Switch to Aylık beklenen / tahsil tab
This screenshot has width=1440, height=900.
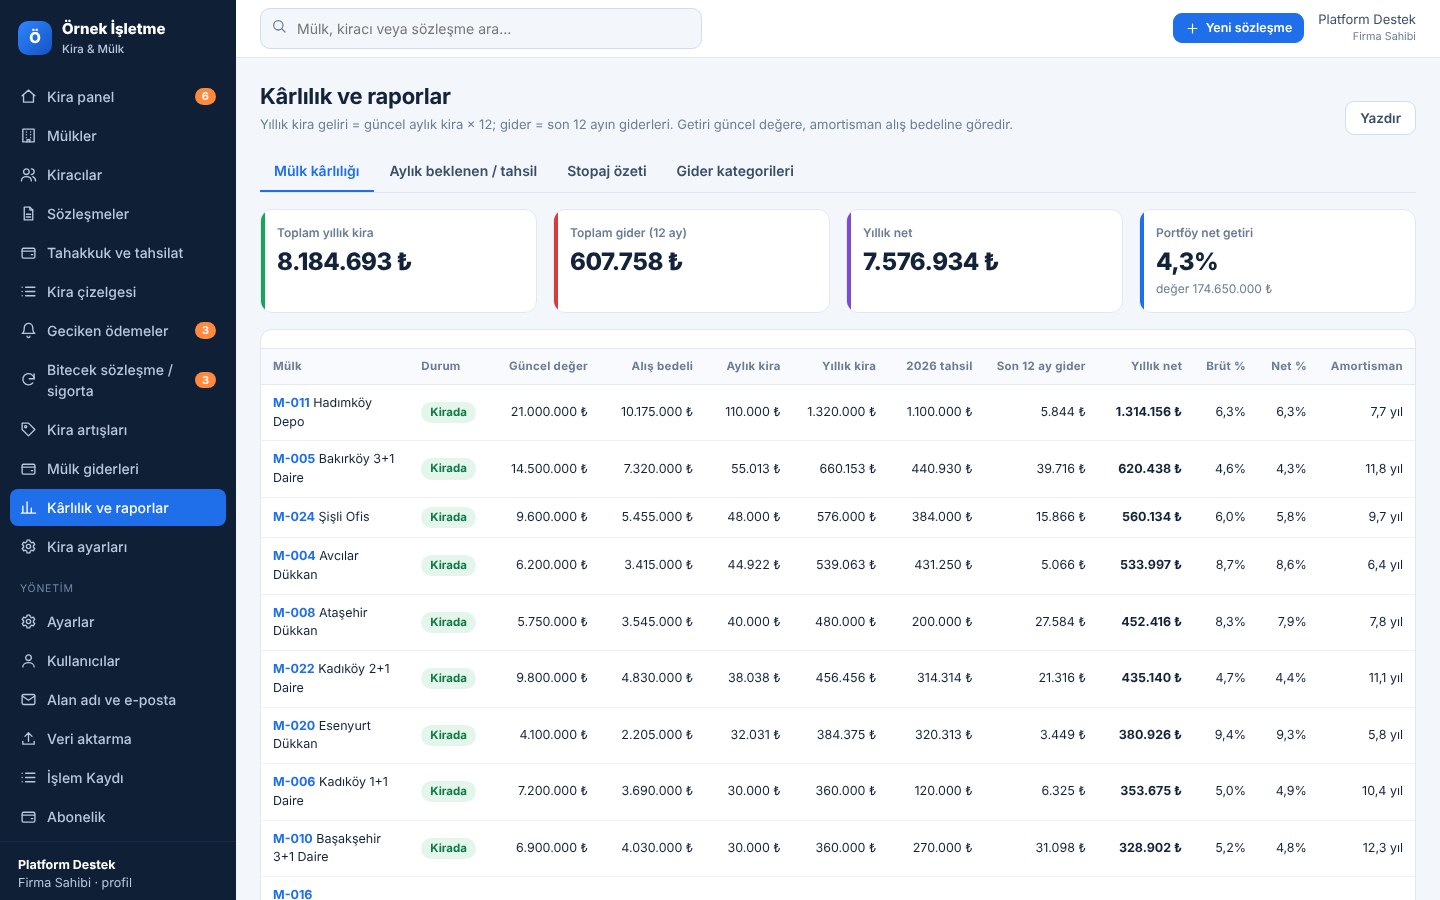pos(463,171)
